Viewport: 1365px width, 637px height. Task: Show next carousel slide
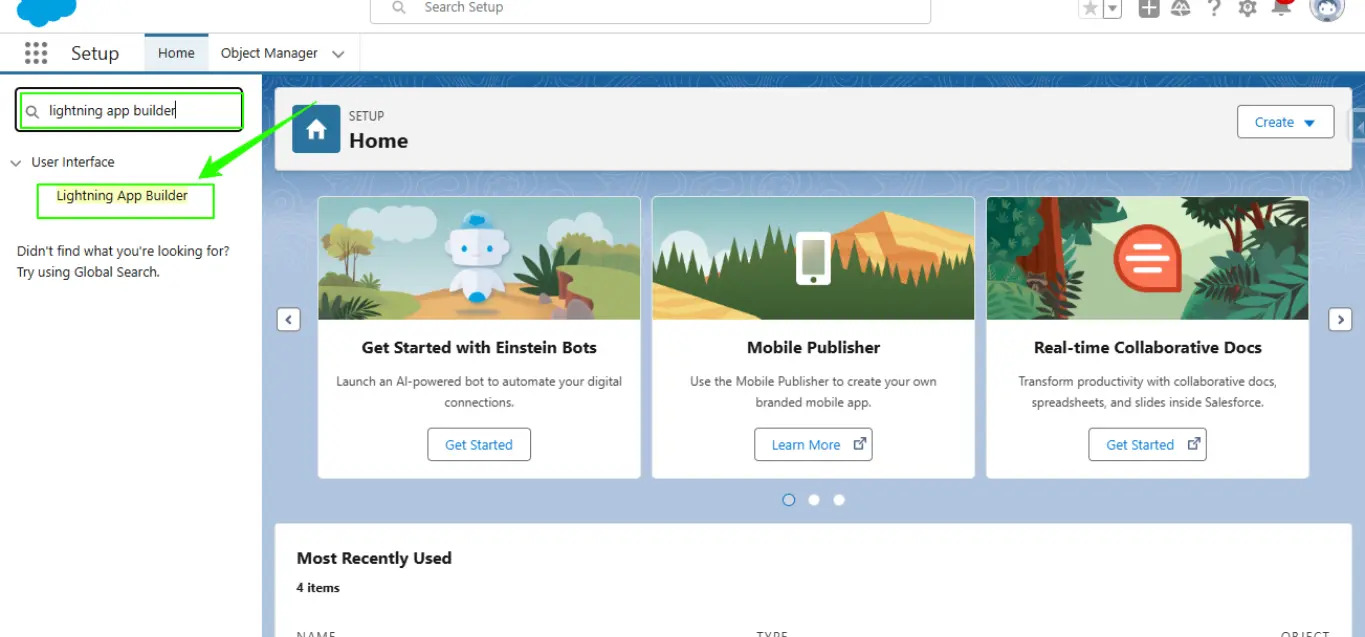[1340, 319]
